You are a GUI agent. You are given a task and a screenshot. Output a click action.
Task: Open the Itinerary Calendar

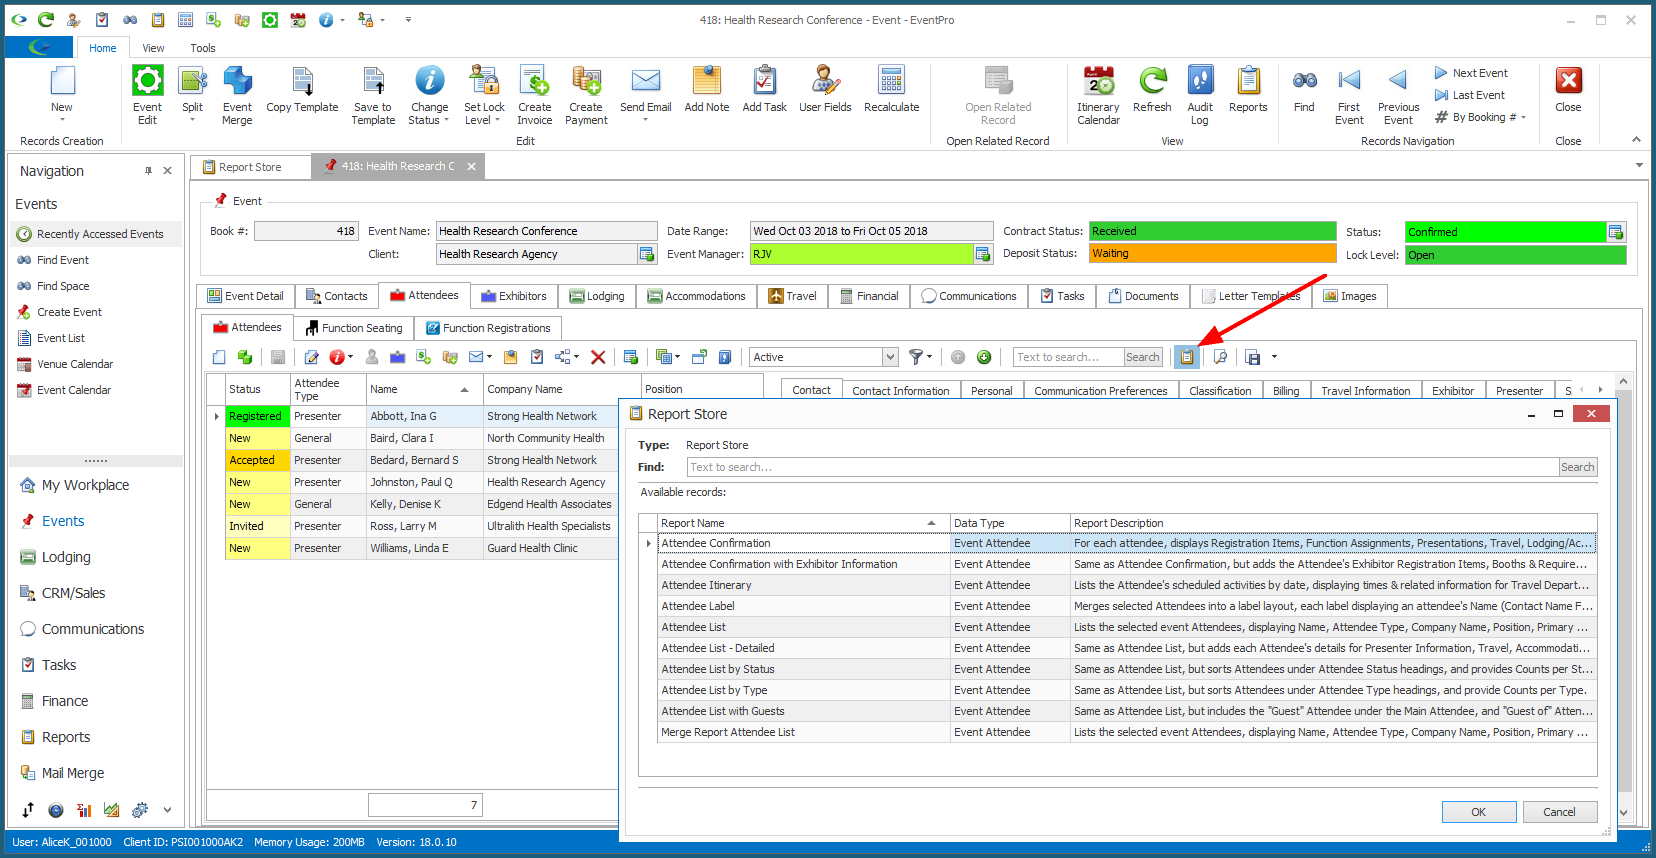[1098, 95]
